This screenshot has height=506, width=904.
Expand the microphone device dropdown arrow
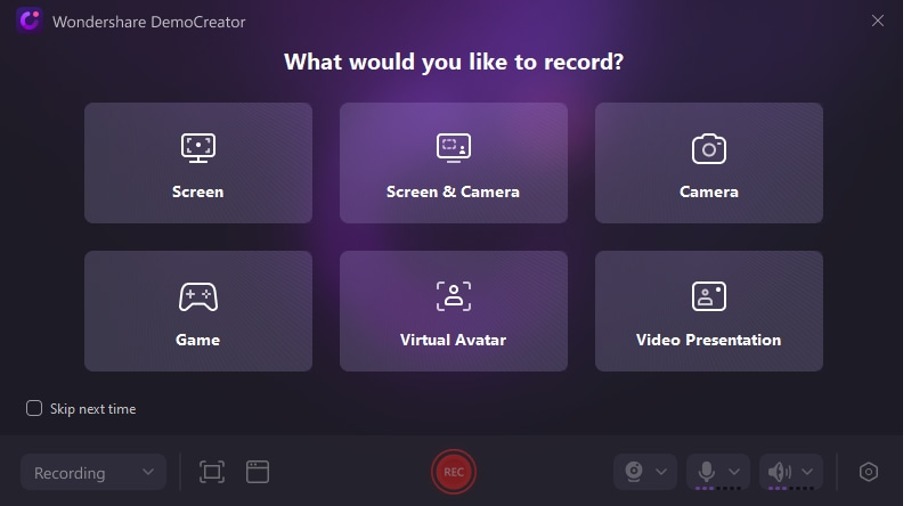click(734, 472)
